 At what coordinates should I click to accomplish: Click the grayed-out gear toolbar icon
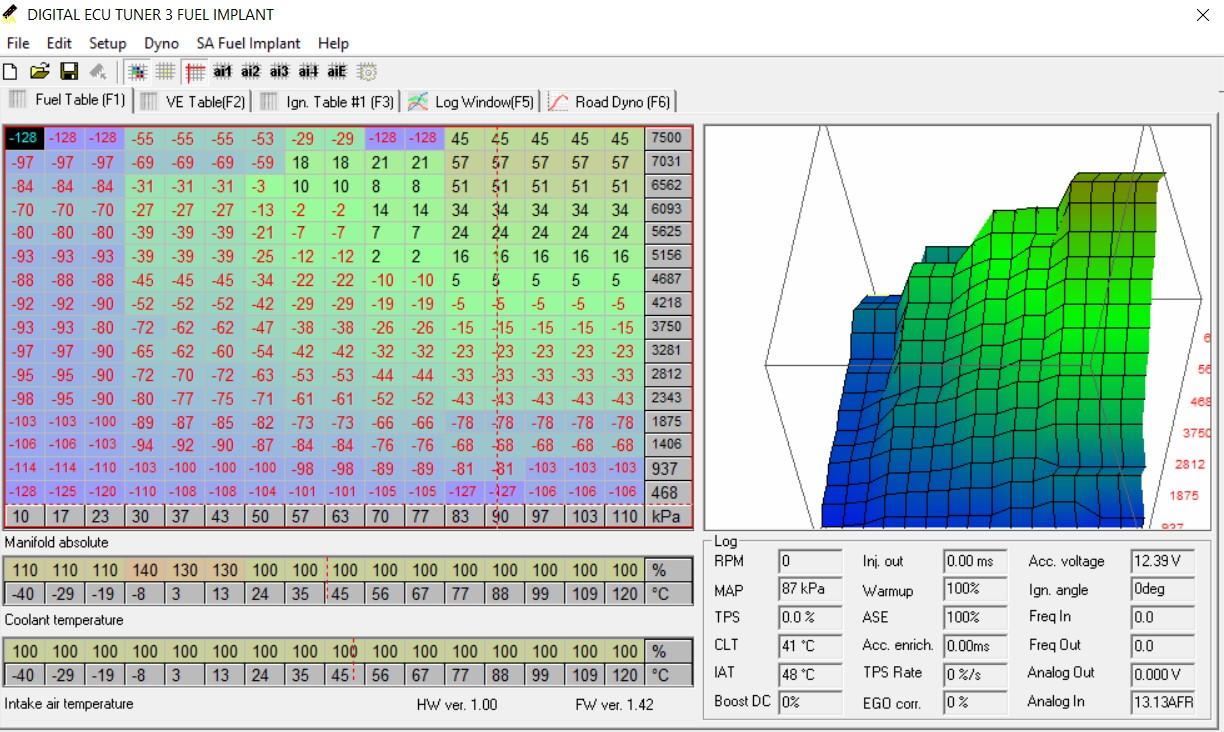point(367,72)
